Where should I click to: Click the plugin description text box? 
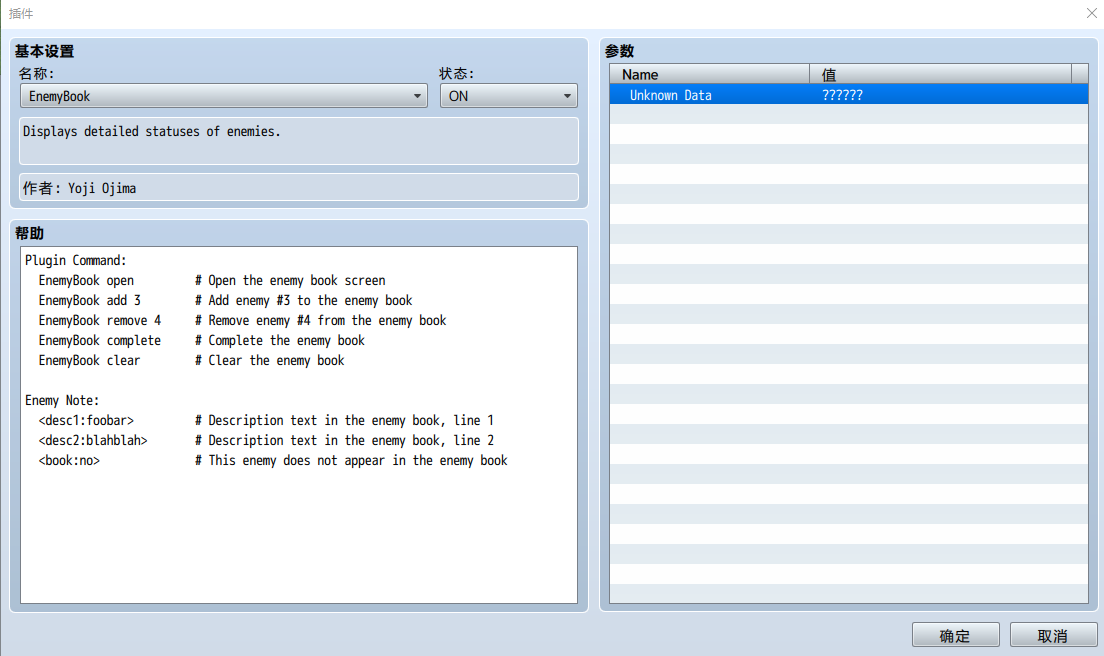point(299,141)
